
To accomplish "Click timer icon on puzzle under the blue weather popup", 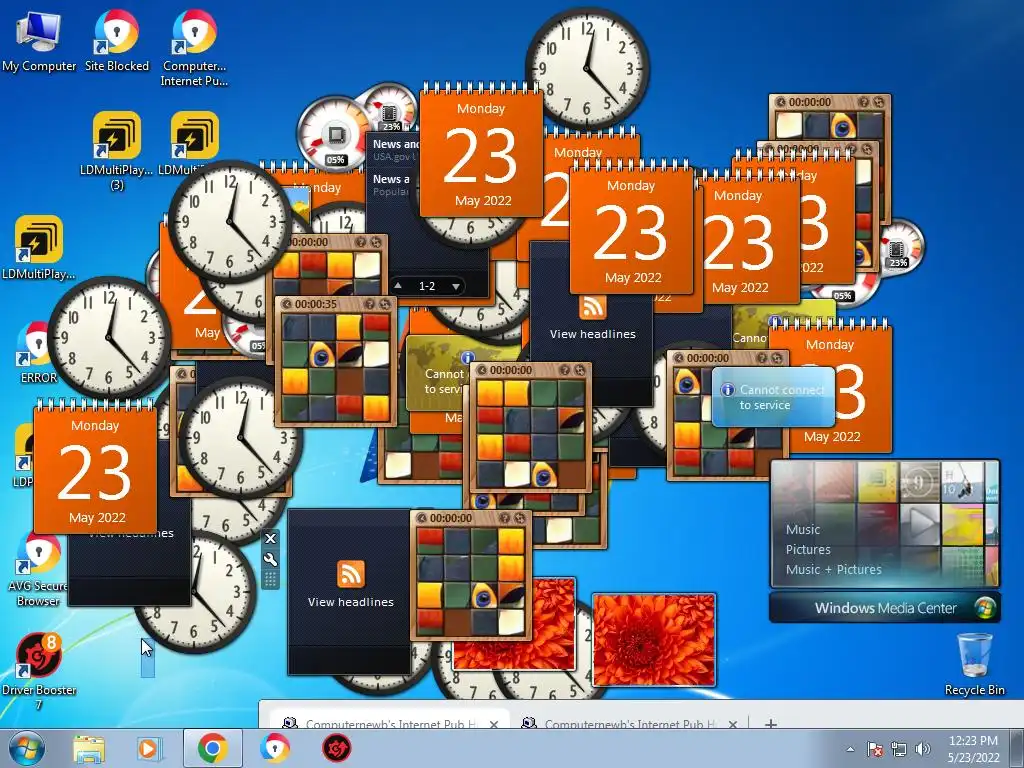I will pos(679,358).
